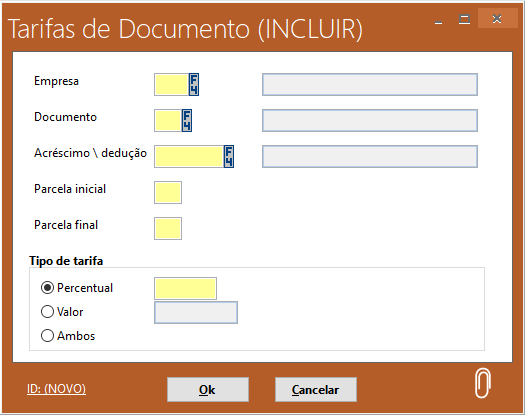Confirm with the Ok button
This screenshot has width=525, height=415.
click(208, 390)
